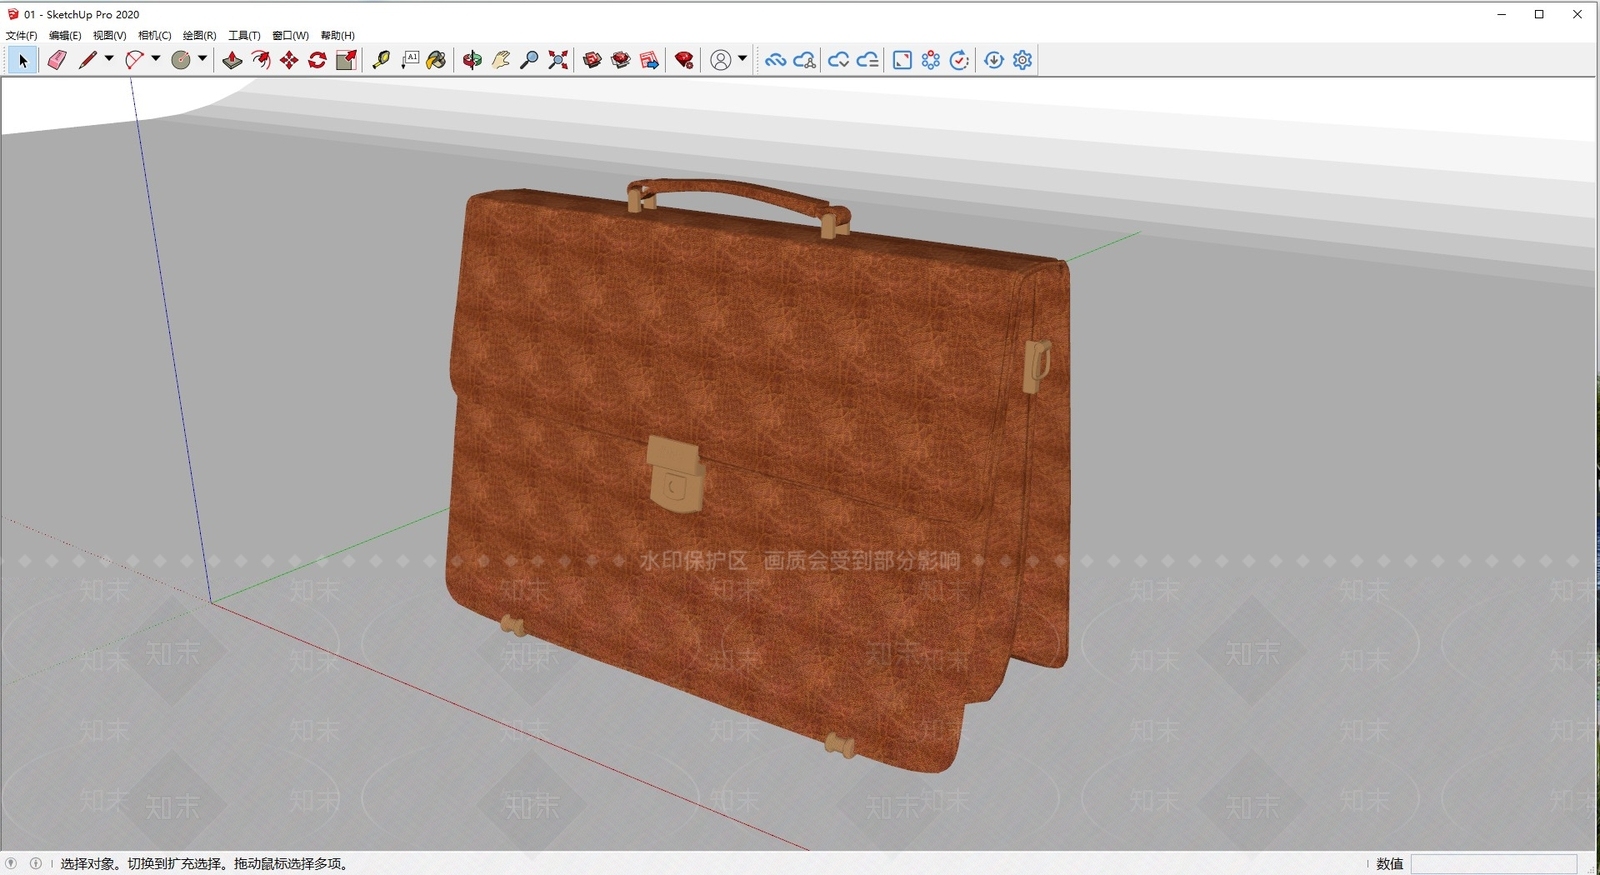Expand the Shapes tool dropdown arrow

[x=202, y=59]
